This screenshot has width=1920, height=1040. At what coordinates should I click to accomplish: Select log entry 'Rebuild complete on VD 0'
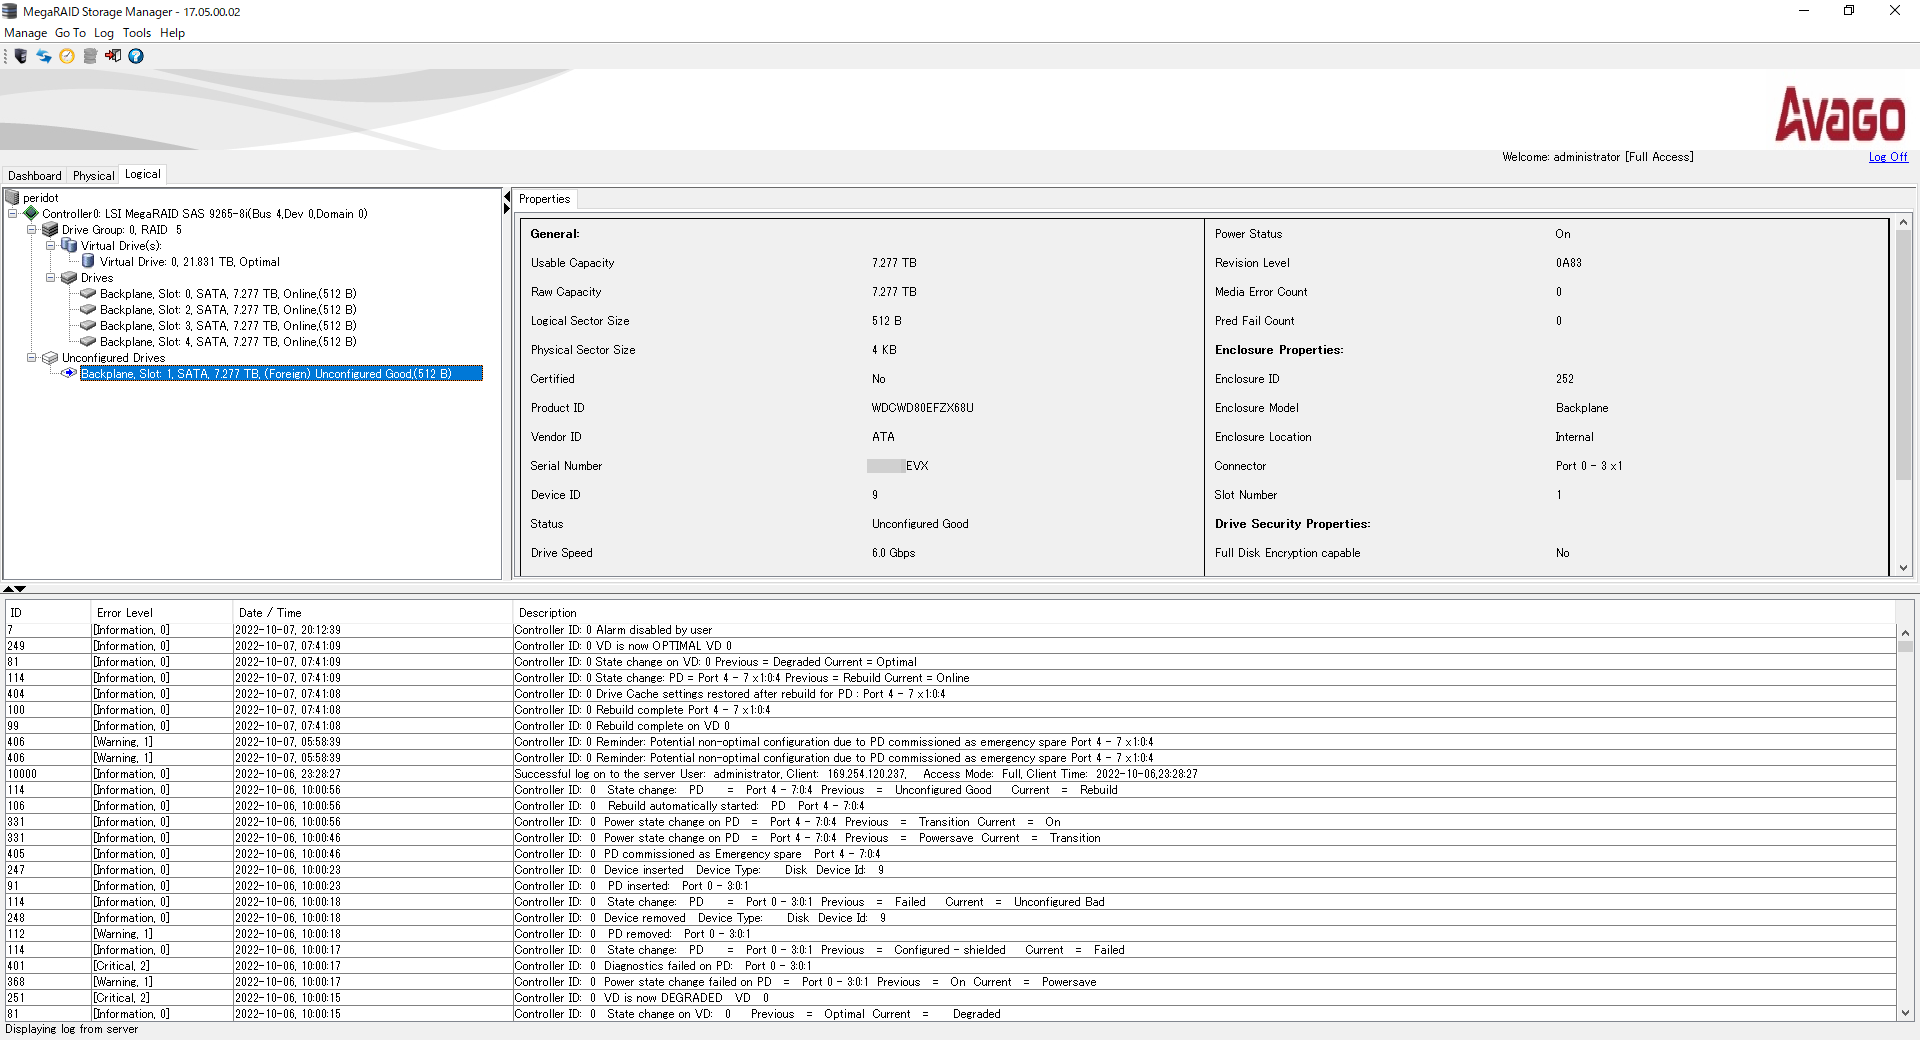coord(950,726)
